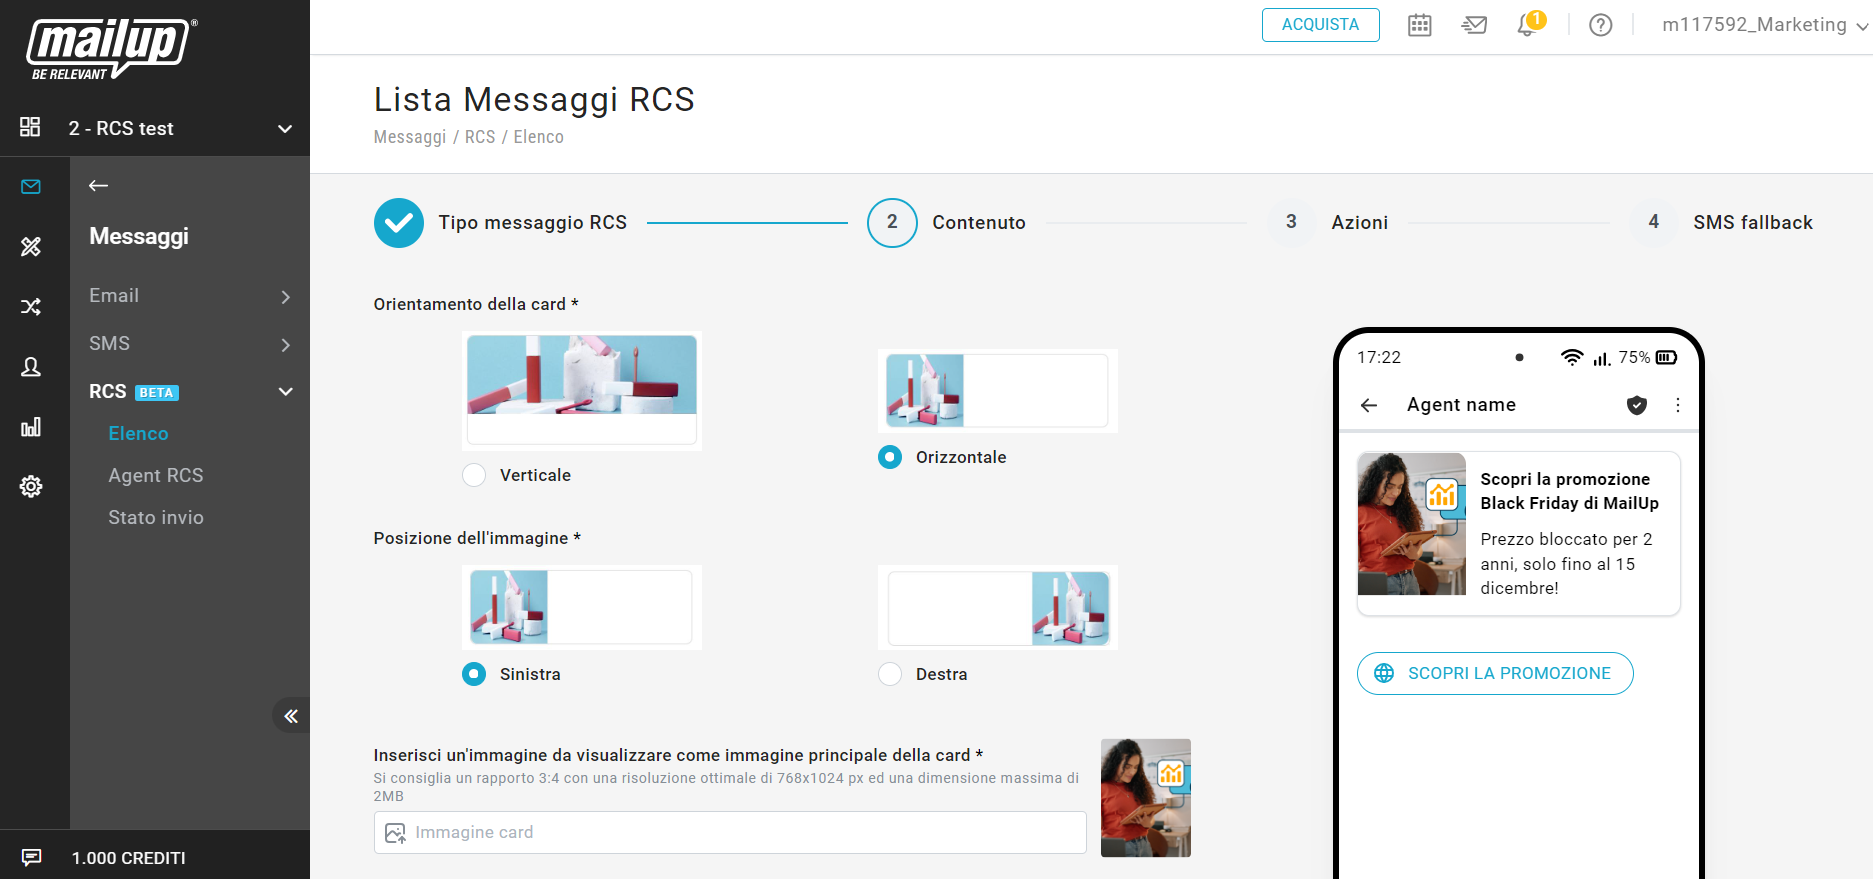The height and width of the screenshot is (879, 1873).
Task: Select the Orizzontale radio button
Action: (889, 457)
